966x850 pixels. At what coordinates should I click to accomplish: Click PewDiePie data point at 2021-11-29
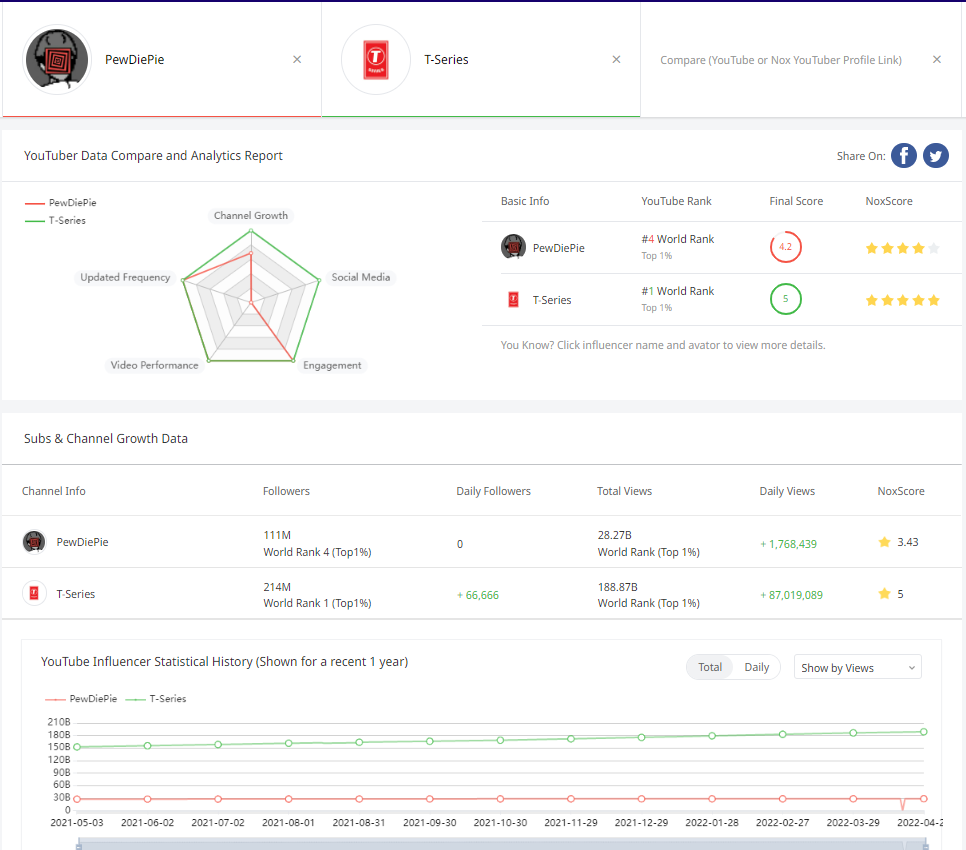(571, 799)
